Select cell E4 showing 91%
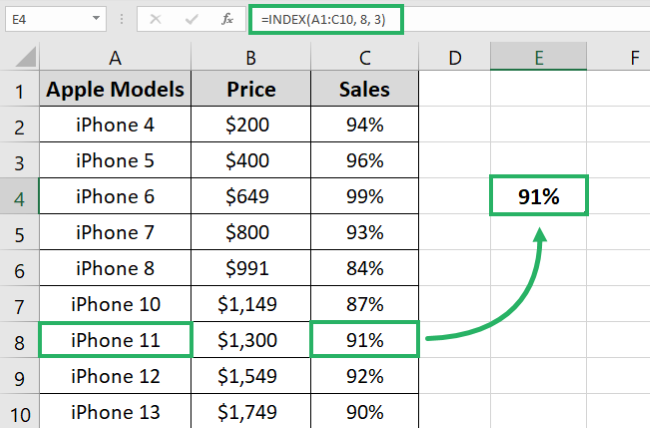Viewport: 650px width, 428px height. point(538,196)
